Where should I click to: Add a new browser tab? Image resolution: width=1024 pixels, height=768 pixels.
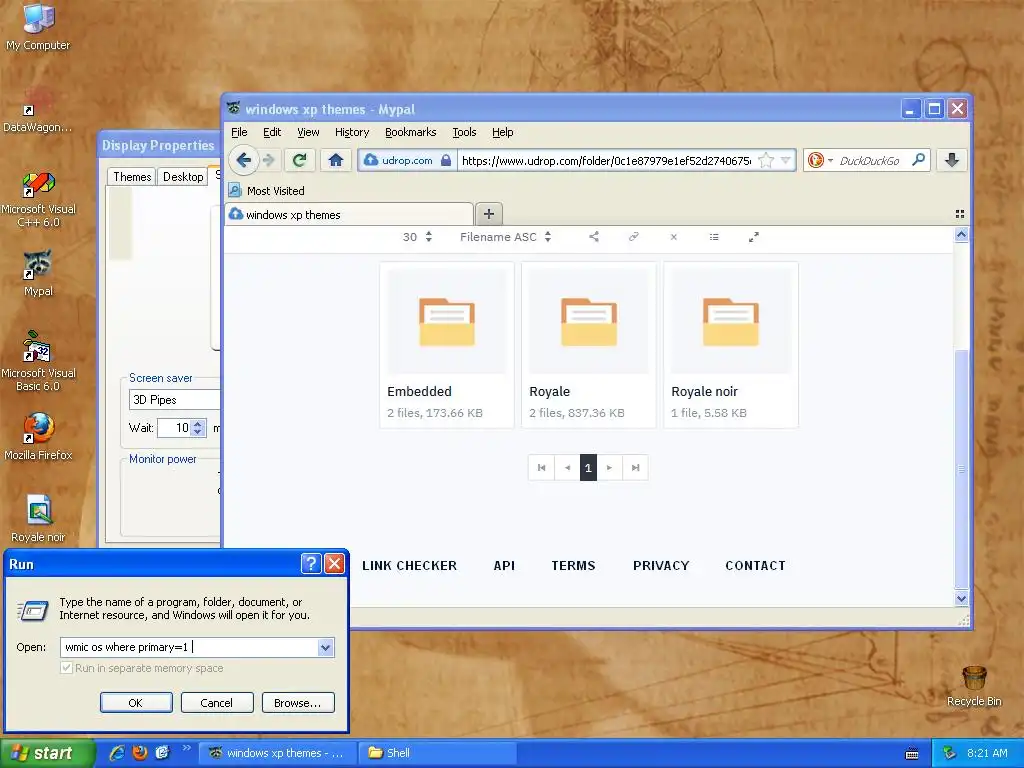[x=488, y=214]
